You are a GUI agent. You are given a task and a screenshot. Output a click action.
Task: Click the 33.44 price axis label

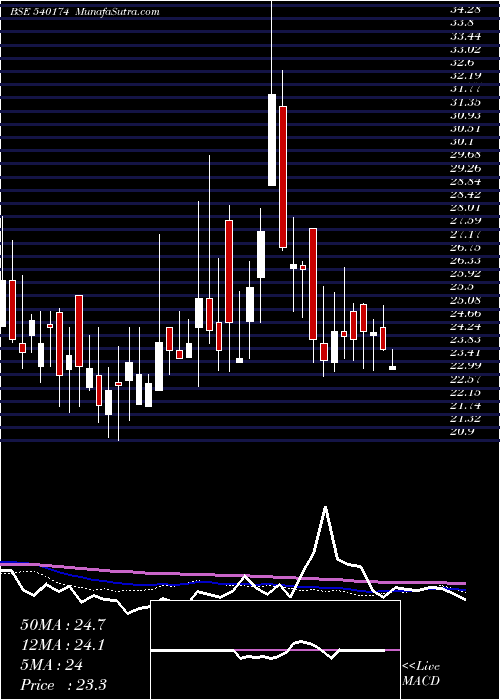point(465,36)
